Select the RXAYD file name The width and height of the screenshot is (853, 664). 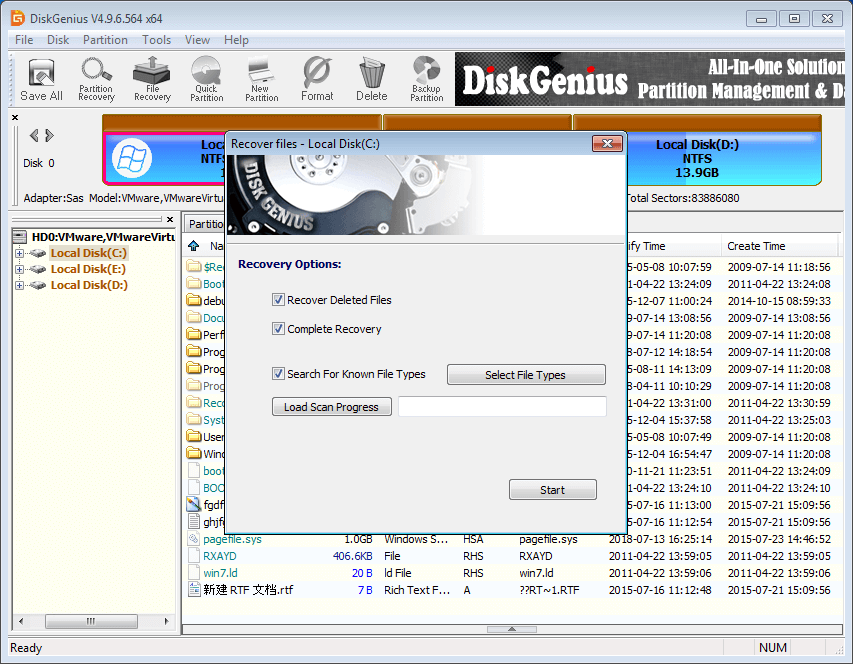click(220, 556)
